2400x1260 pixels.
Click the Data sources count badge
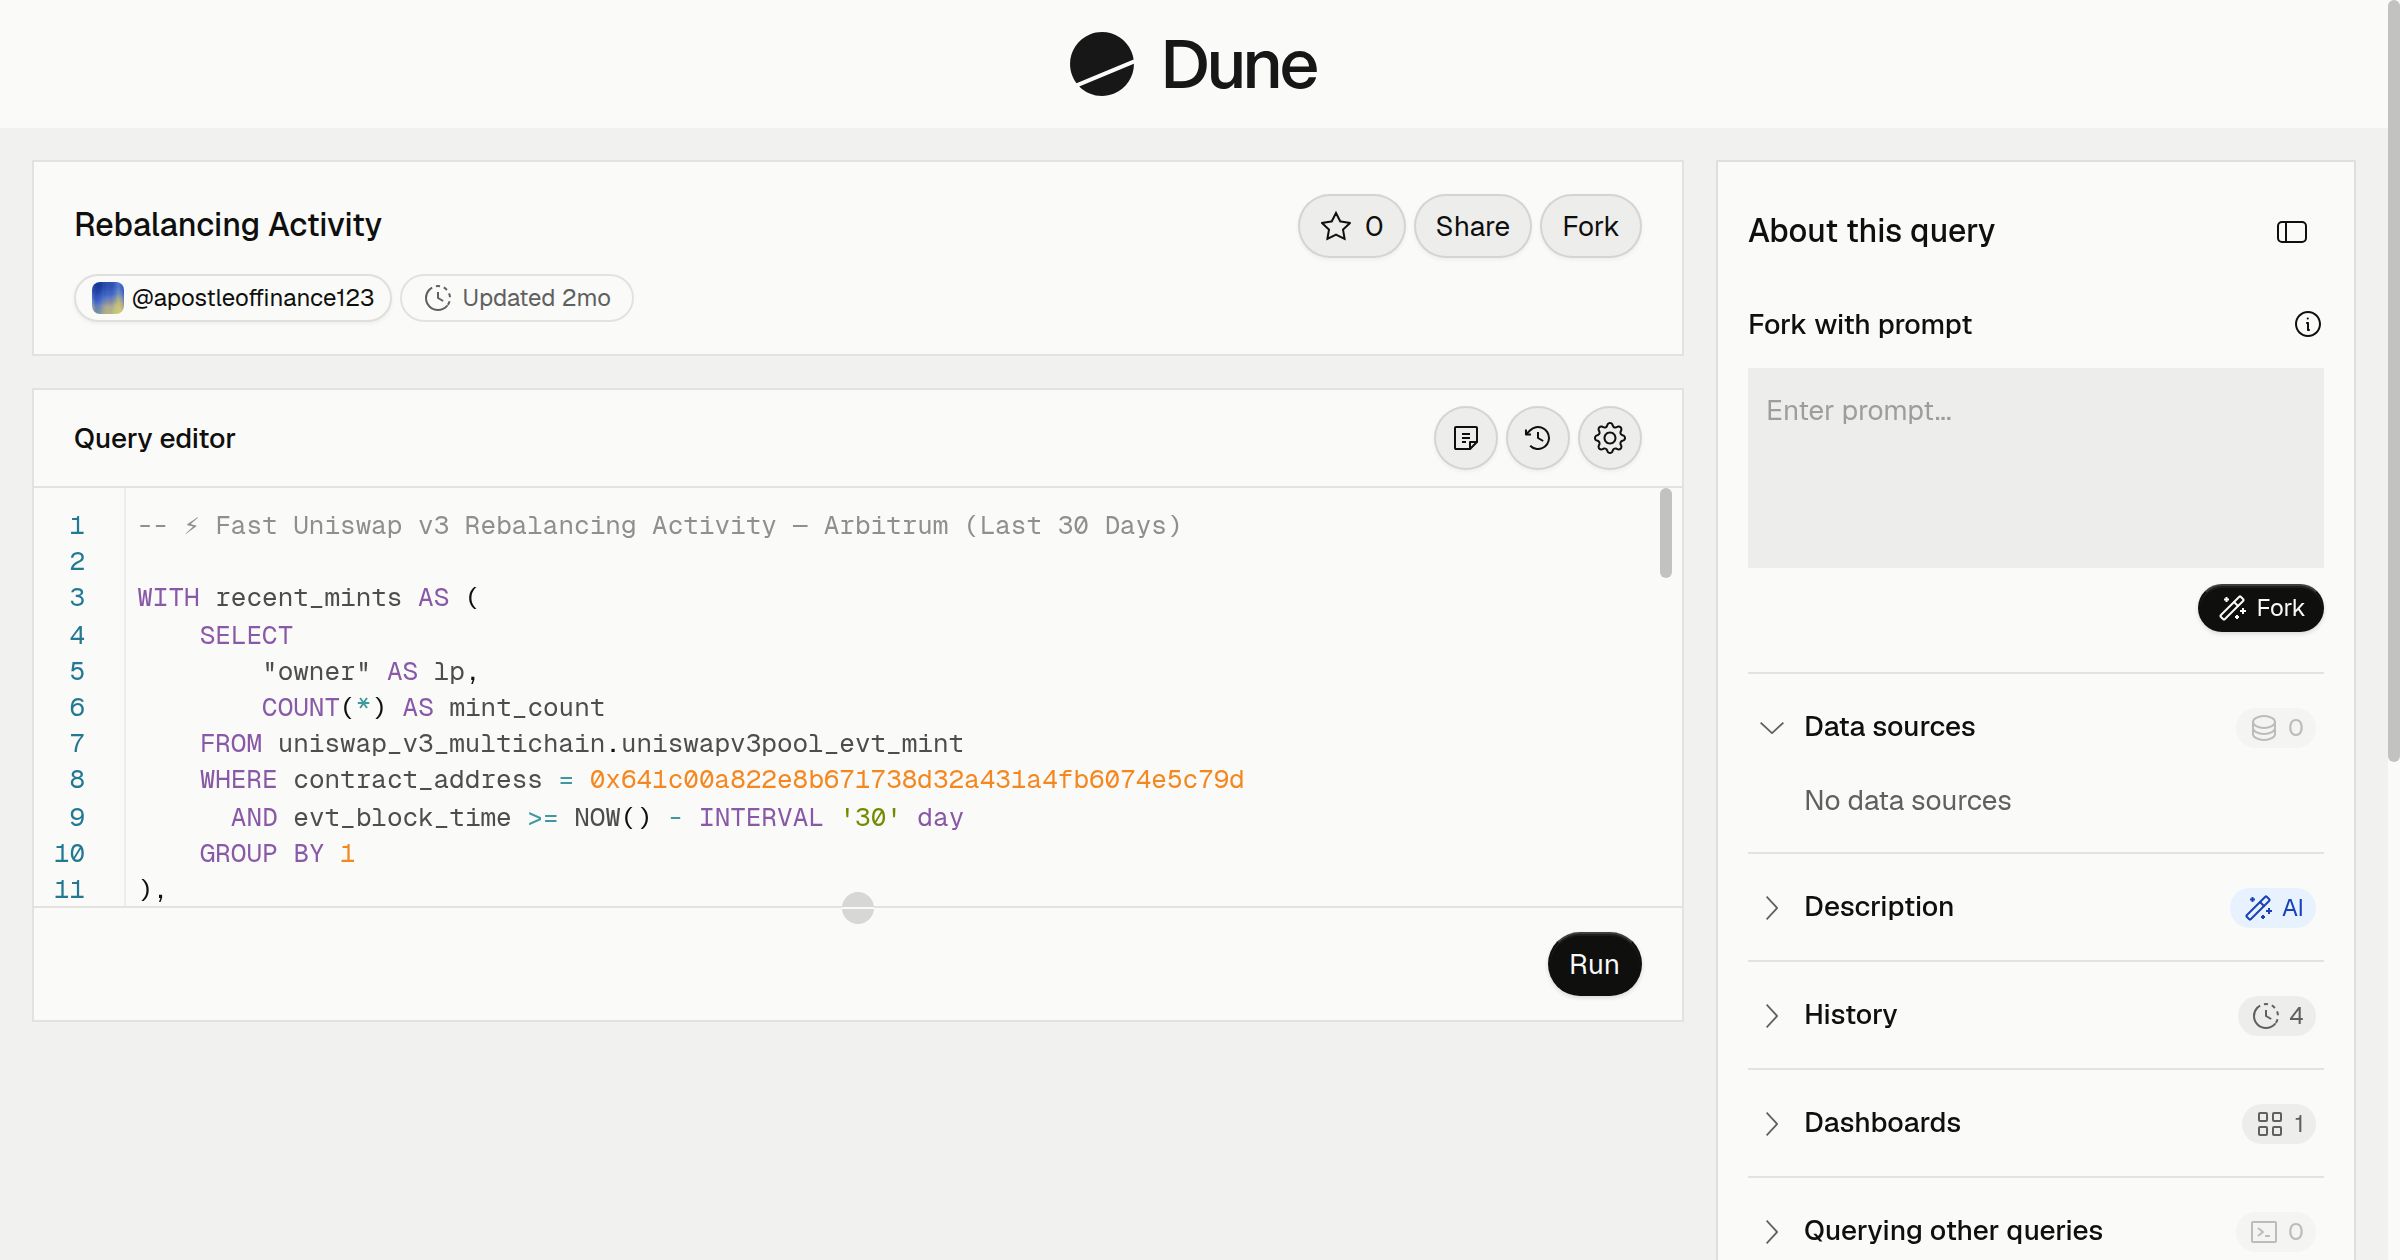(2277, 728)
